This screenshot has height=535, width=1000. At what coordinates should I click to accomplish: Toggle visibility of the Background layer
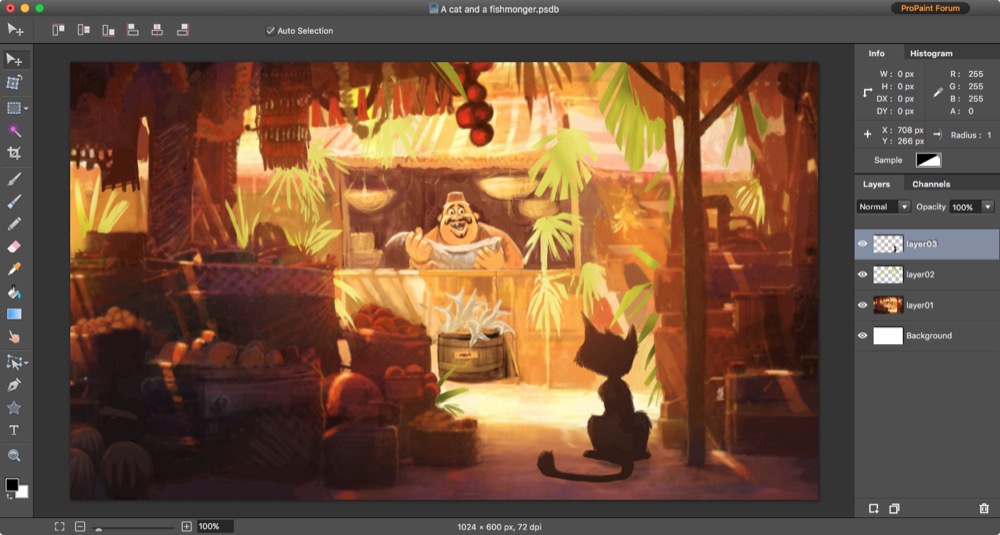click(x=862, y=336)
